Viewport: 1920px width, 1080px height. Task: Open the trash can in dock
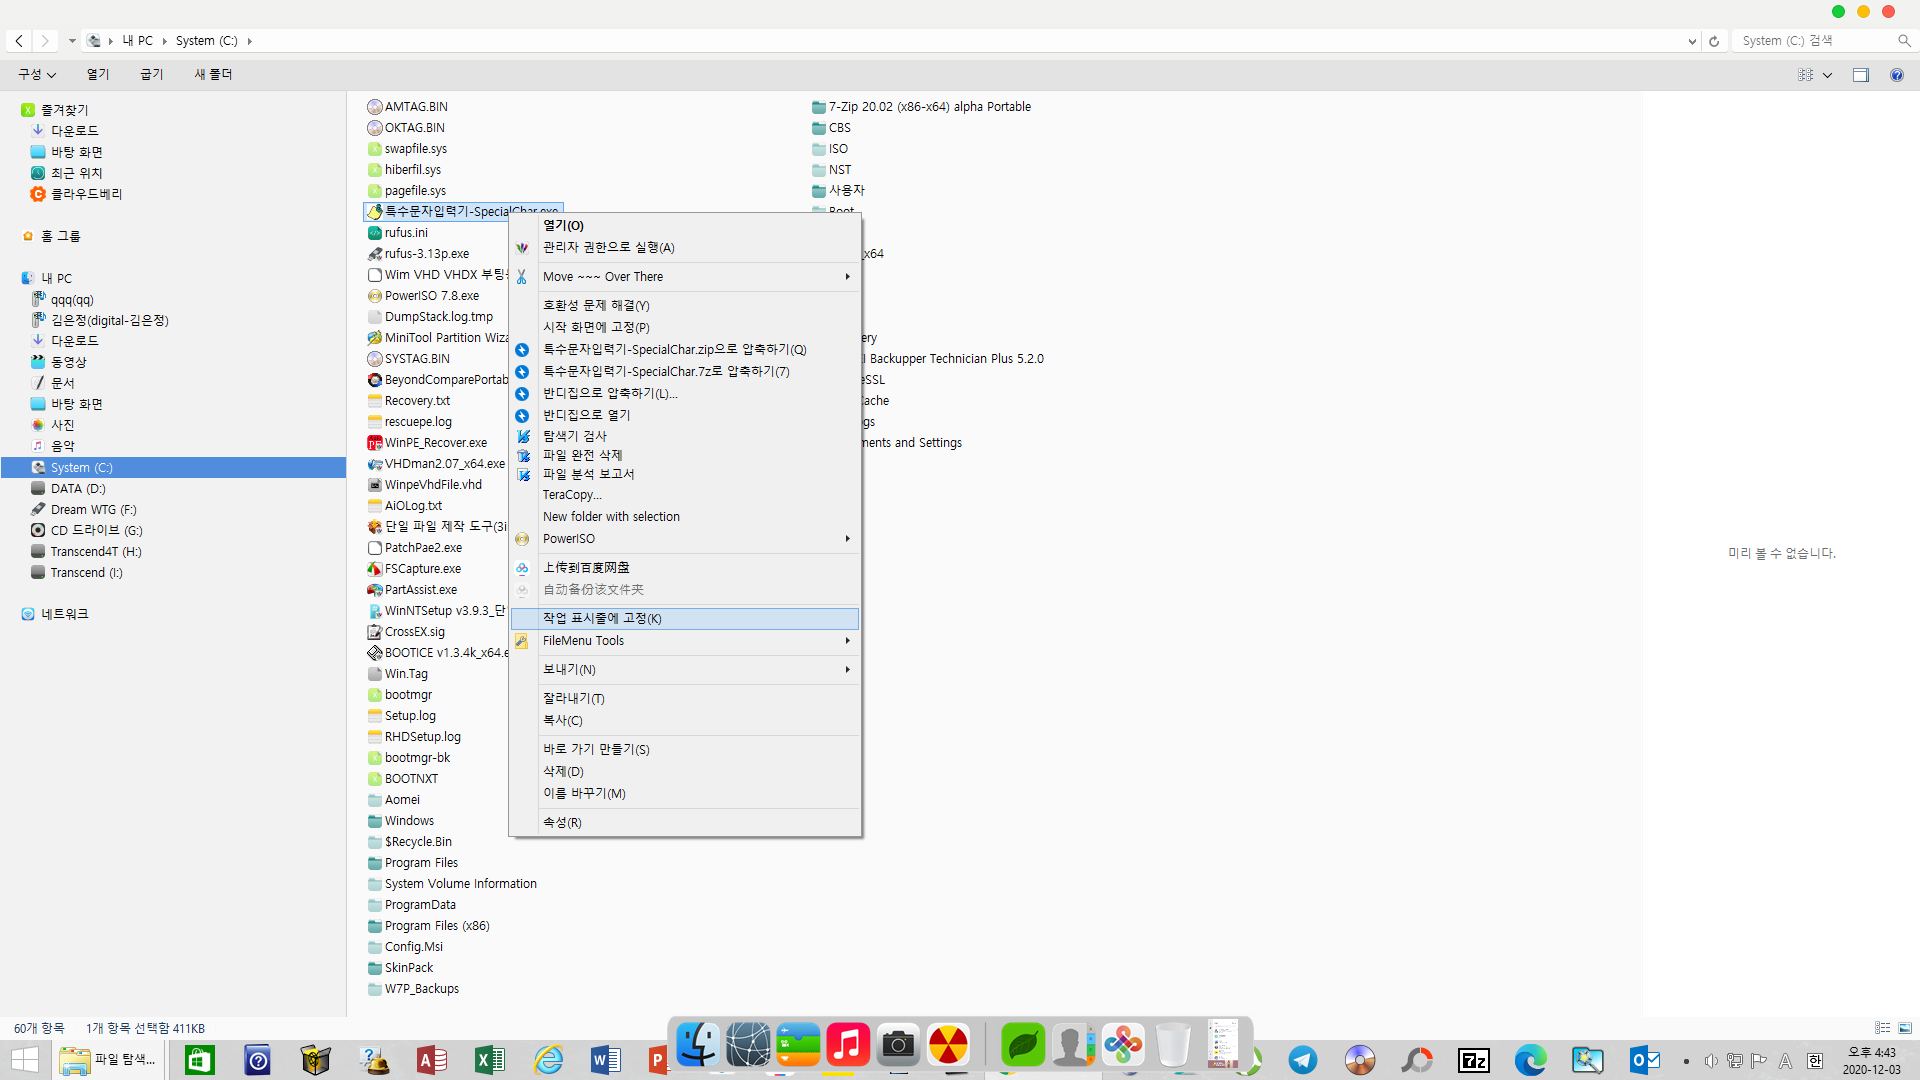click(1173, 1045)
